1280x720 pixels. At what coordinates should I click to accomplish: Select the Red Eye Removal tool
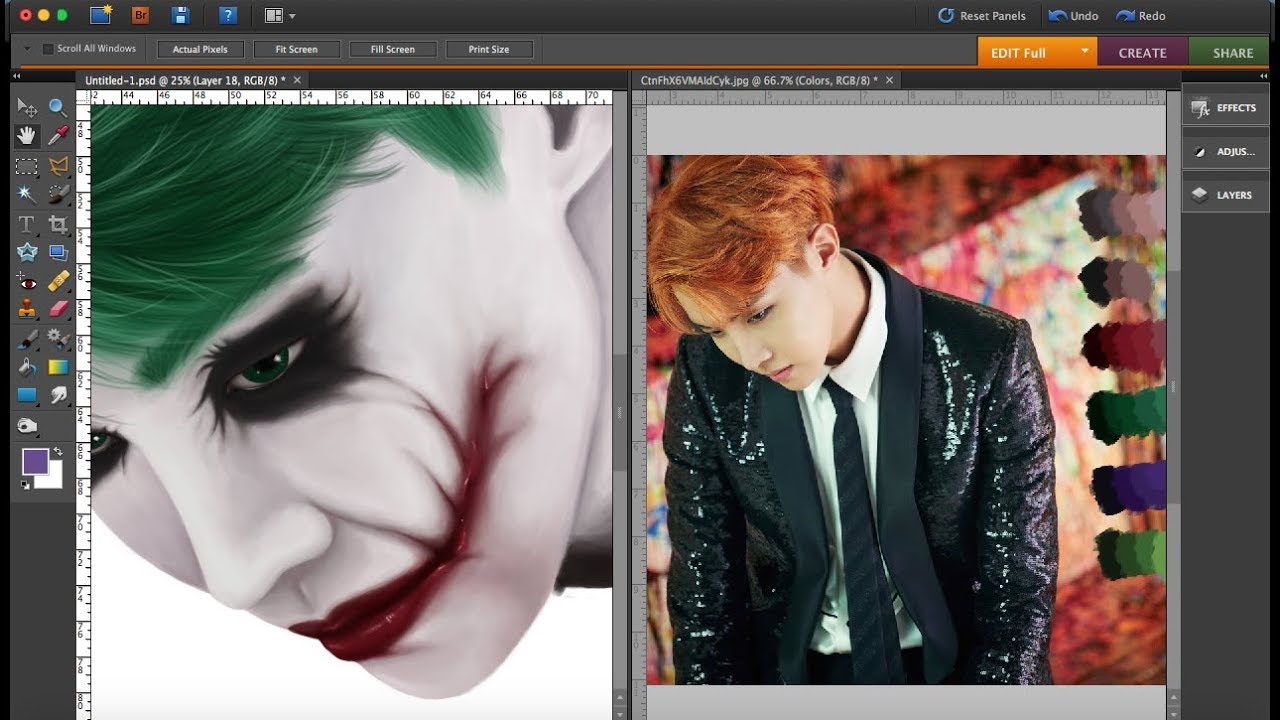(x=27, y=282)
